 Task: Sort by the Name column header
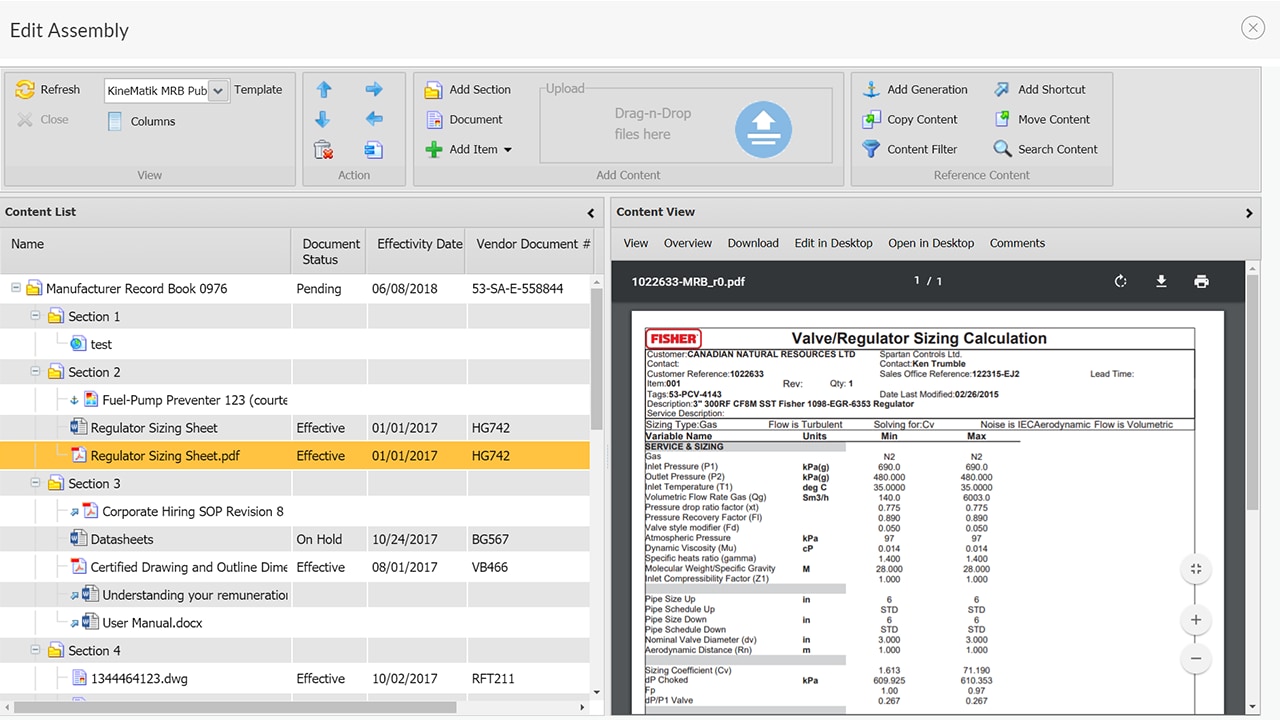click(x=146, y=251)
